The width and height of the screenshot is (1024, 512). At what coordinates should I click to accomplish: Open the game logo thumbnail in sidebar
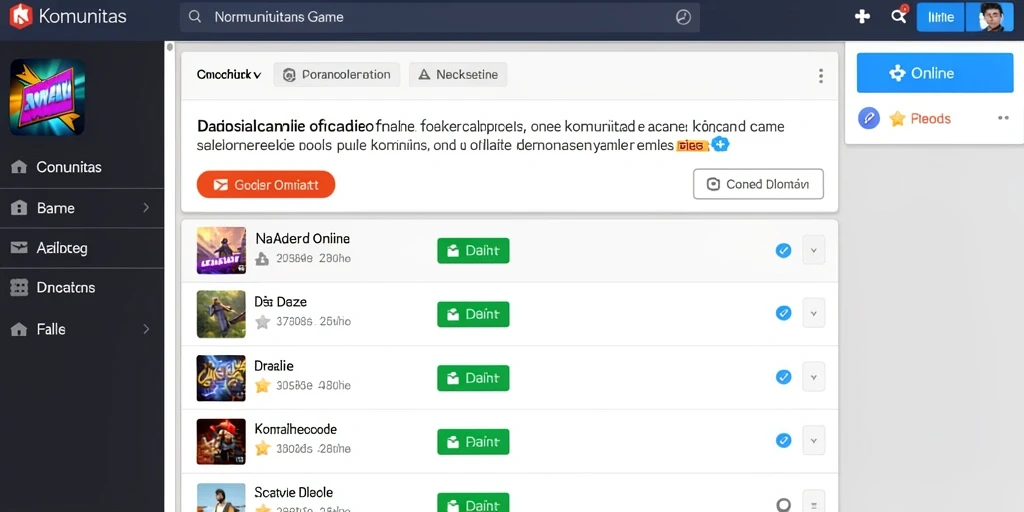tap(47, 97)
